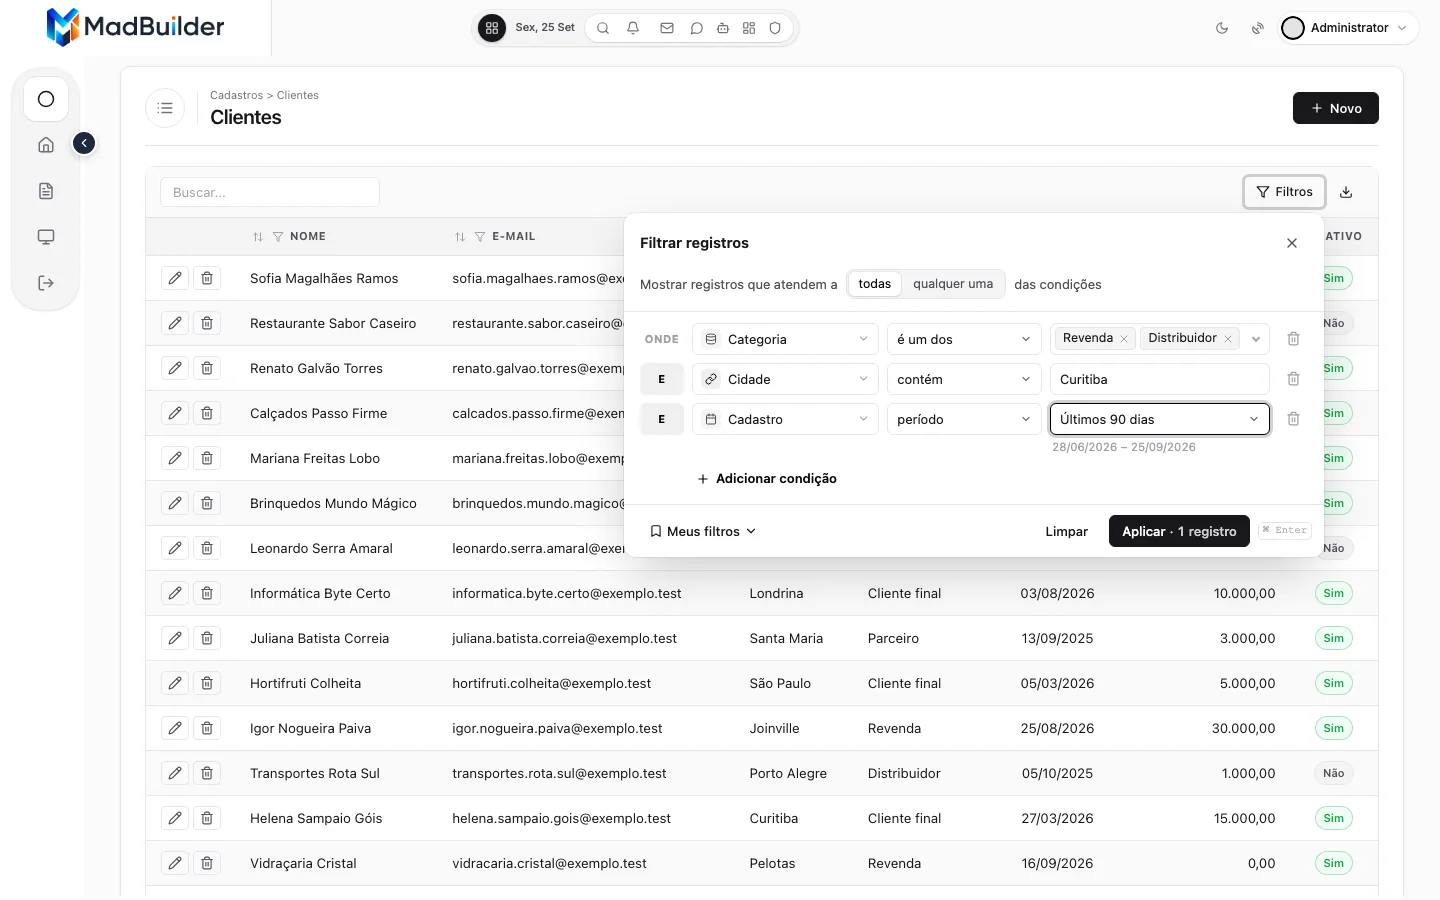Image resolution: width=1440 pixels, height=900 pixels.
Task: Delete the Categoria filter condition
Action: pos(1293,339)
